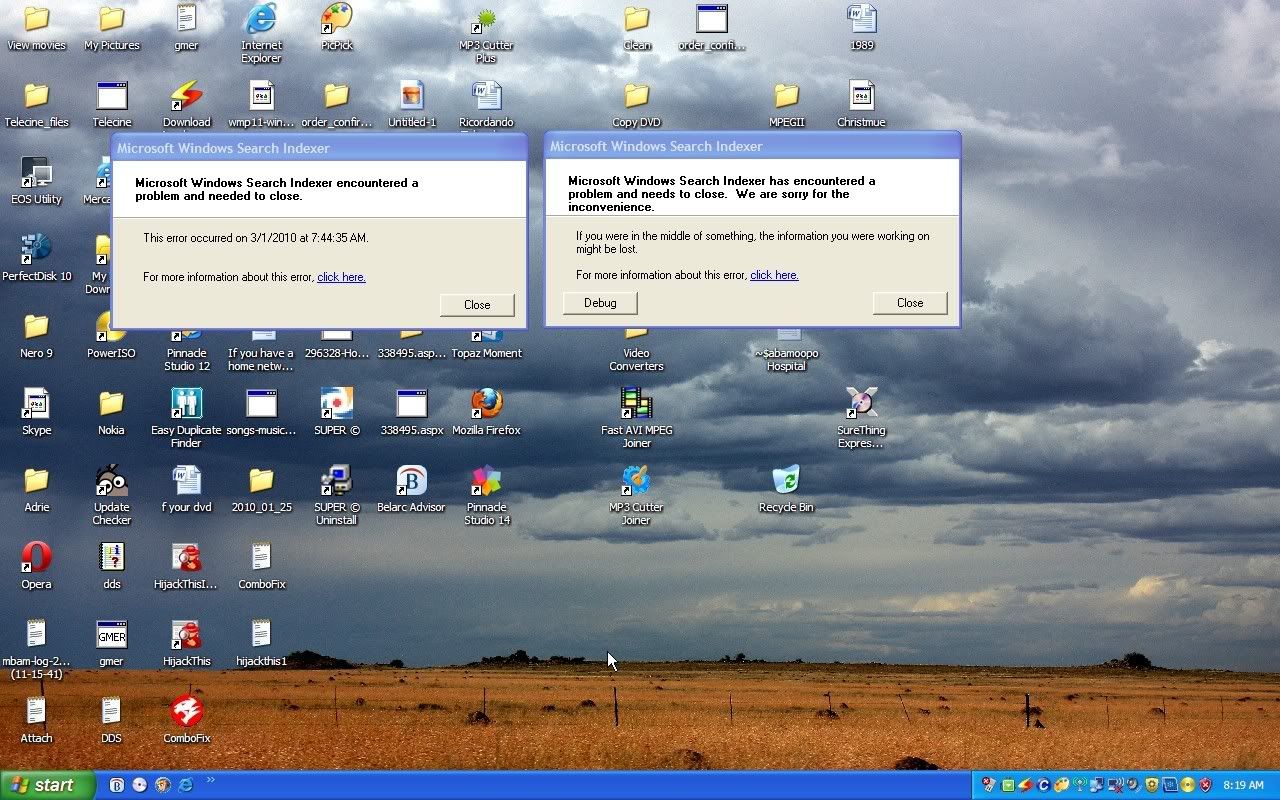The height and width of the screenshot is (800, 1280).
Task: Open the 1989 document
Action: click(x=861, y=27)
